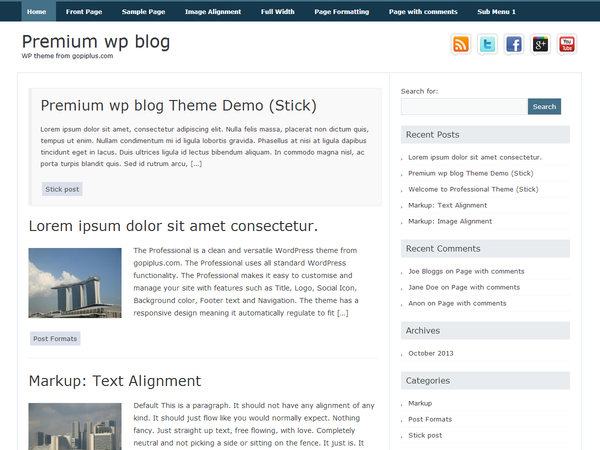The height and width of the screenshot is (450, 600).
Task: Click inside the Search for input field
Action: pyautogui.click(x=464, y=106)
